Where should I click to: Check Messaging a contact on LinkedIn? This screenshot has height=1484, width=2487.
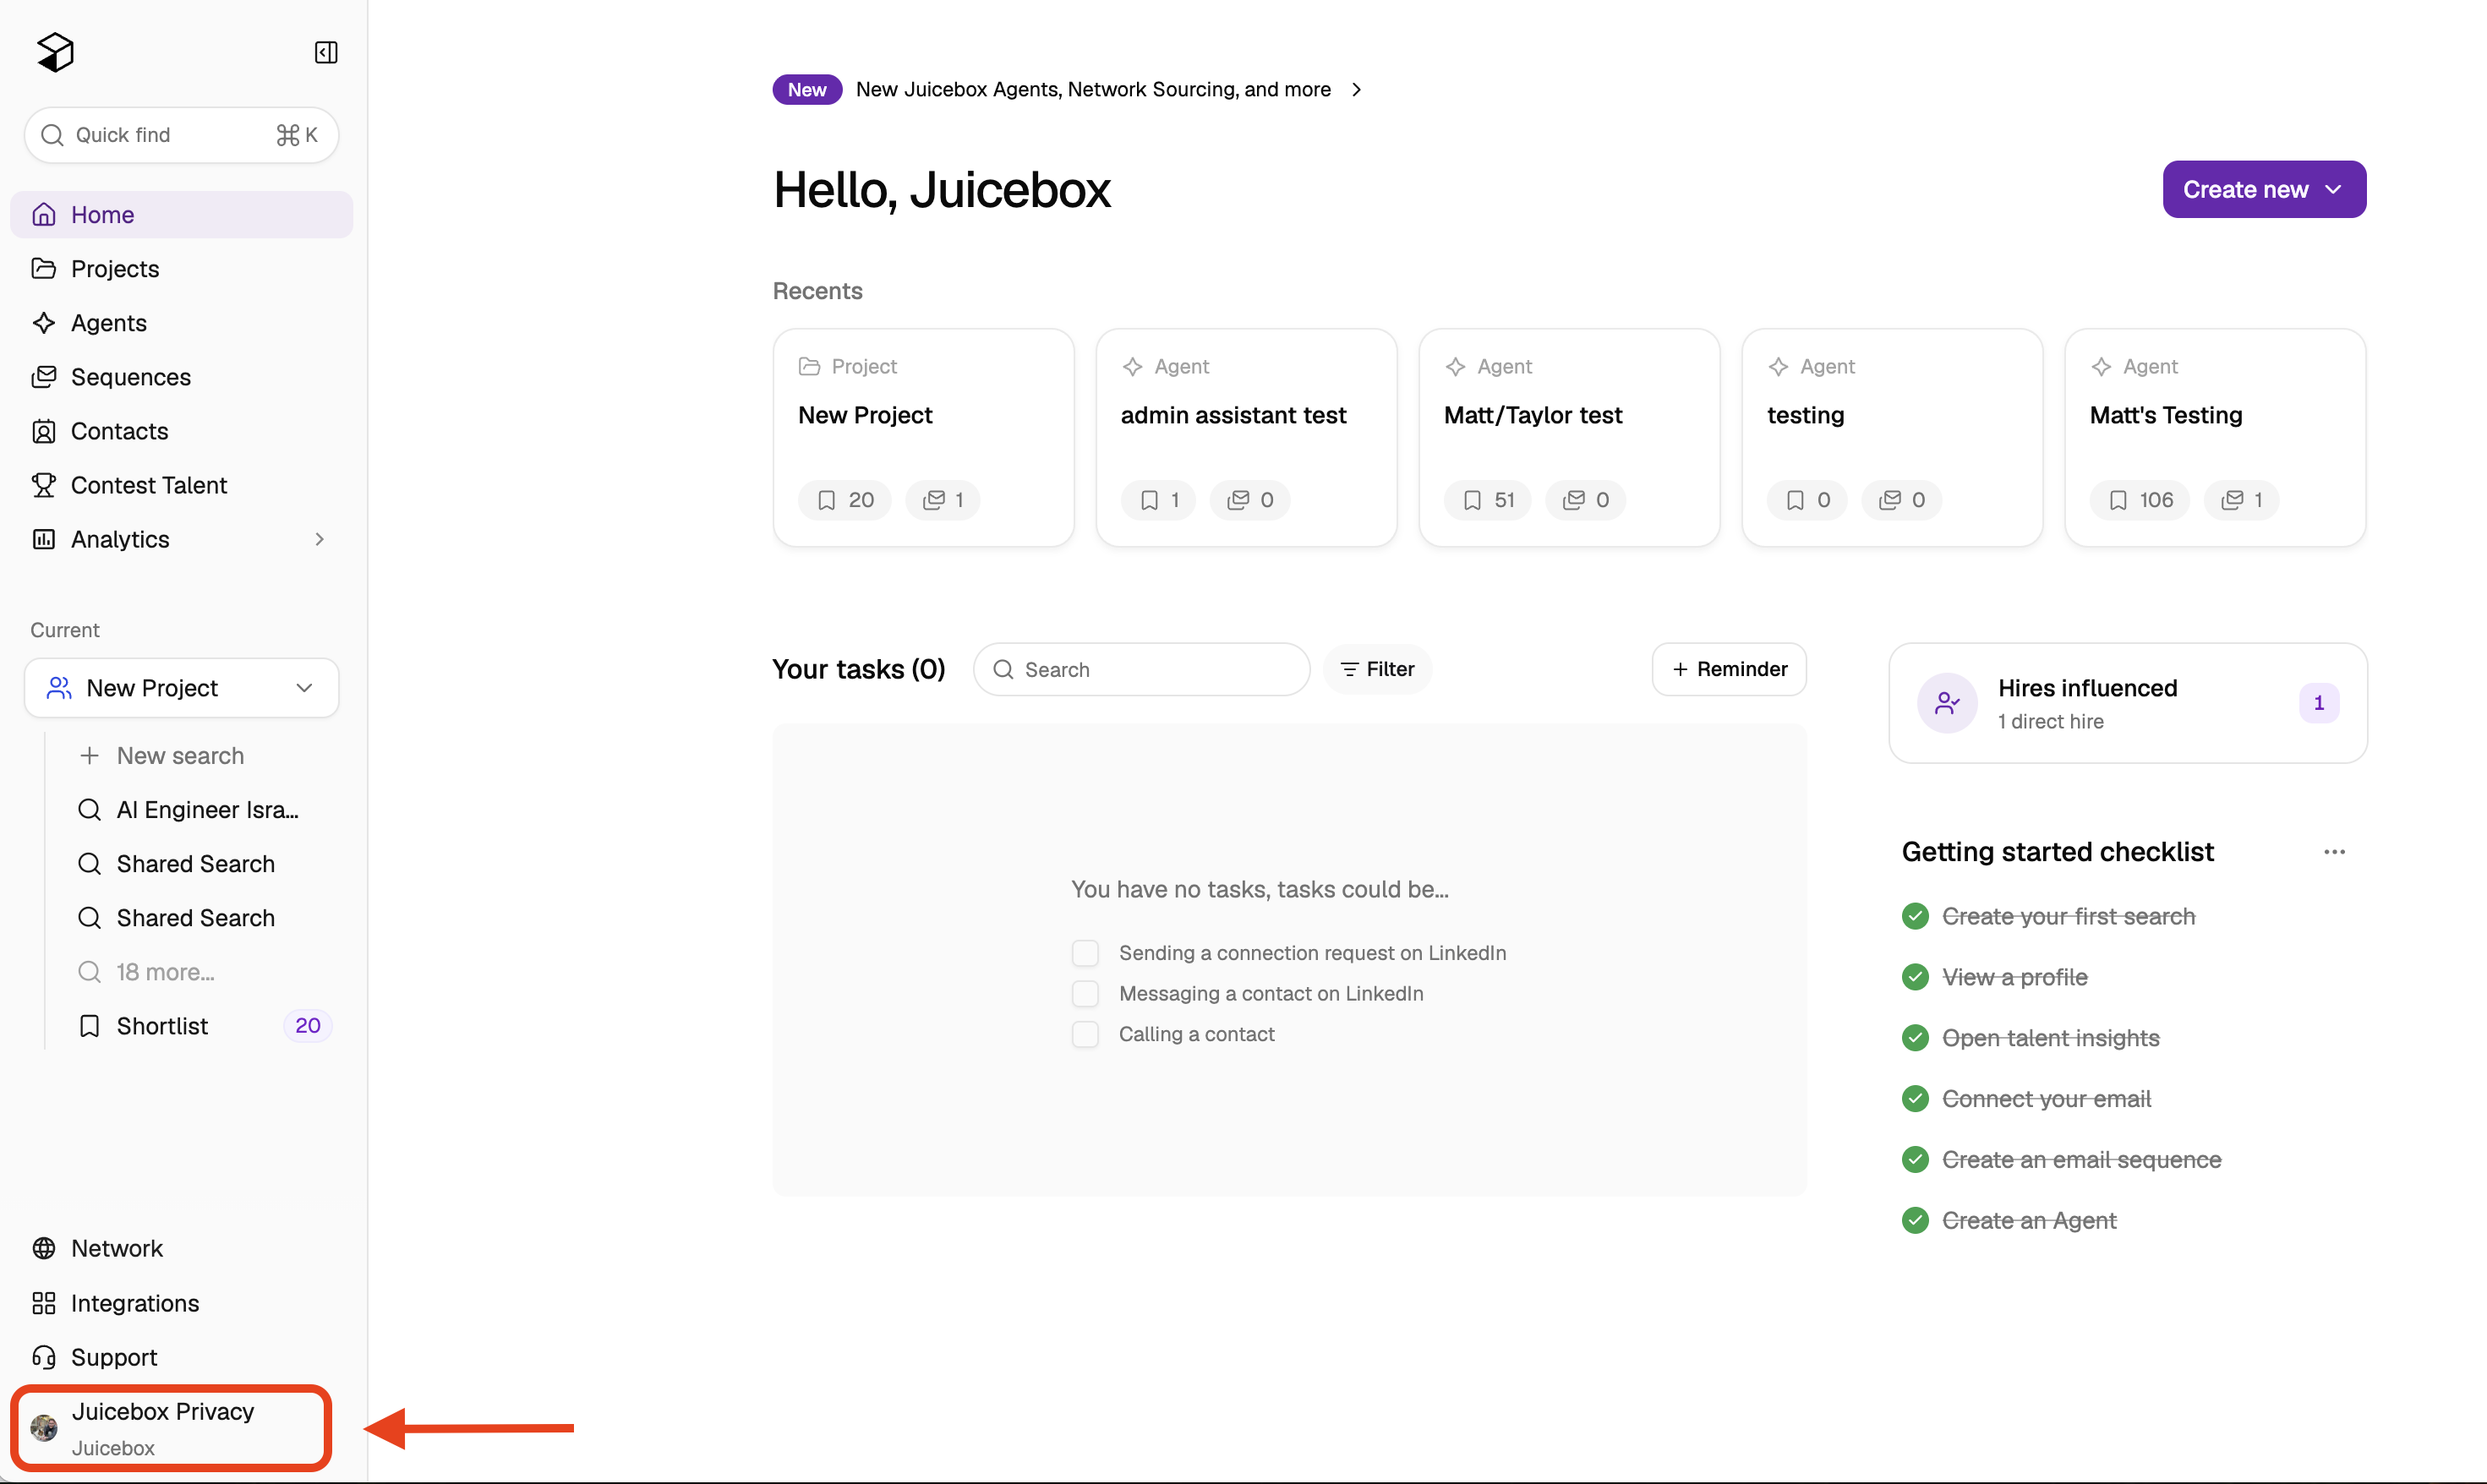pyautogui.click(x=1085, y=993)
